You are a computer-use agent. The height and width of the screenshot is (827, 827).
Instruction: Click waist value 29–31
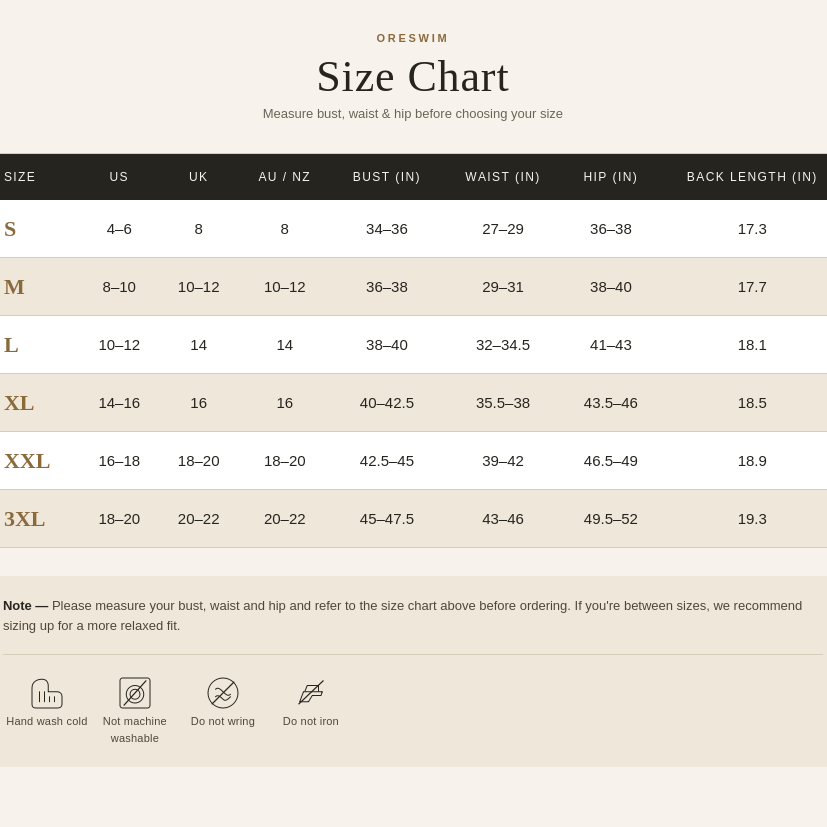(503, 287)
